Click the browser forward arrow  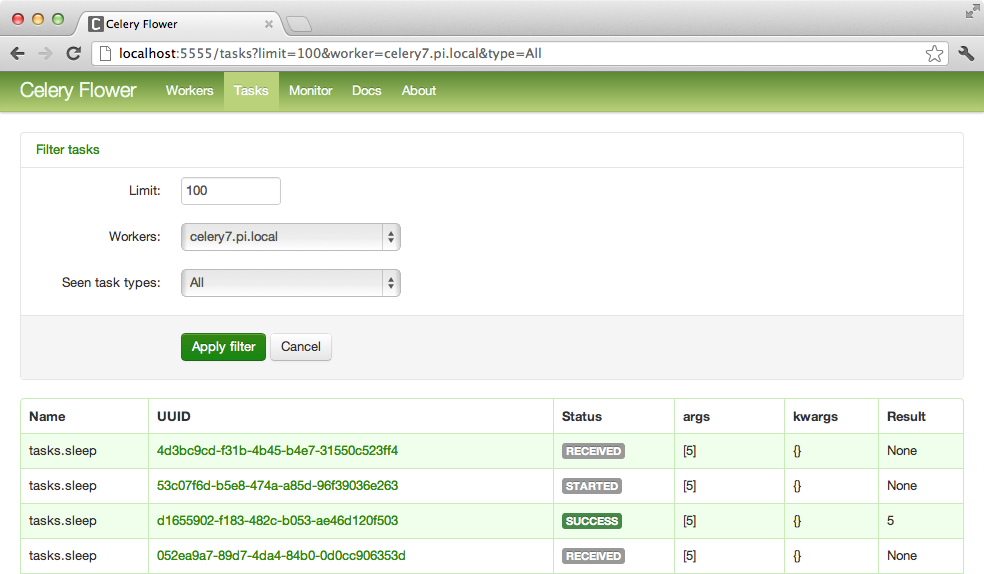45,54
